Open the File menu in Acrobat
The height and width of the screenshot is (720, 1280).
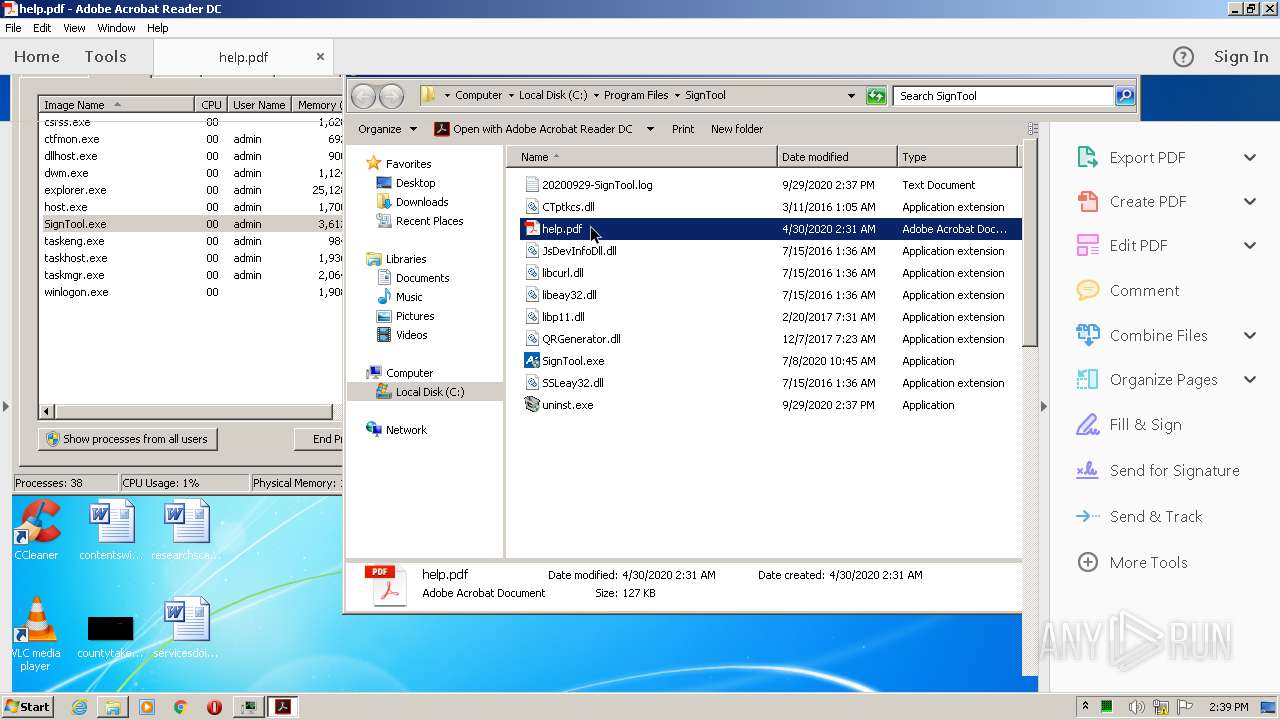(13, 28)
